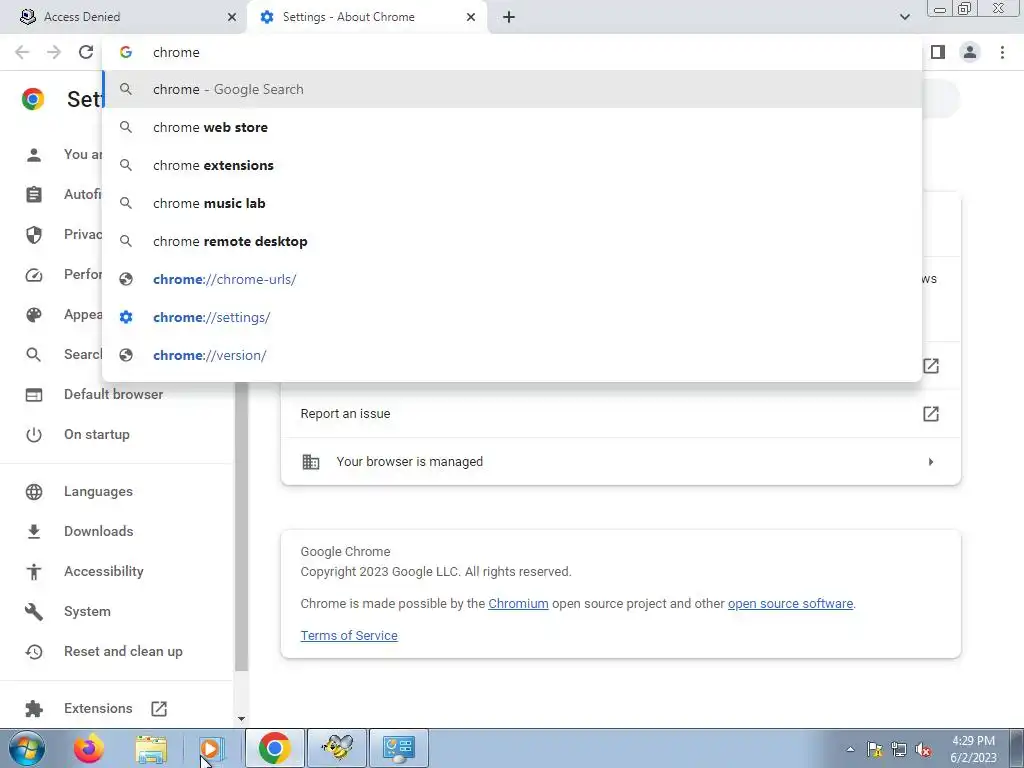Image resolution: width=1024 pixels, height=768 pixels.
Task: Click the managed-browser building icon
Action: point(311,462)
